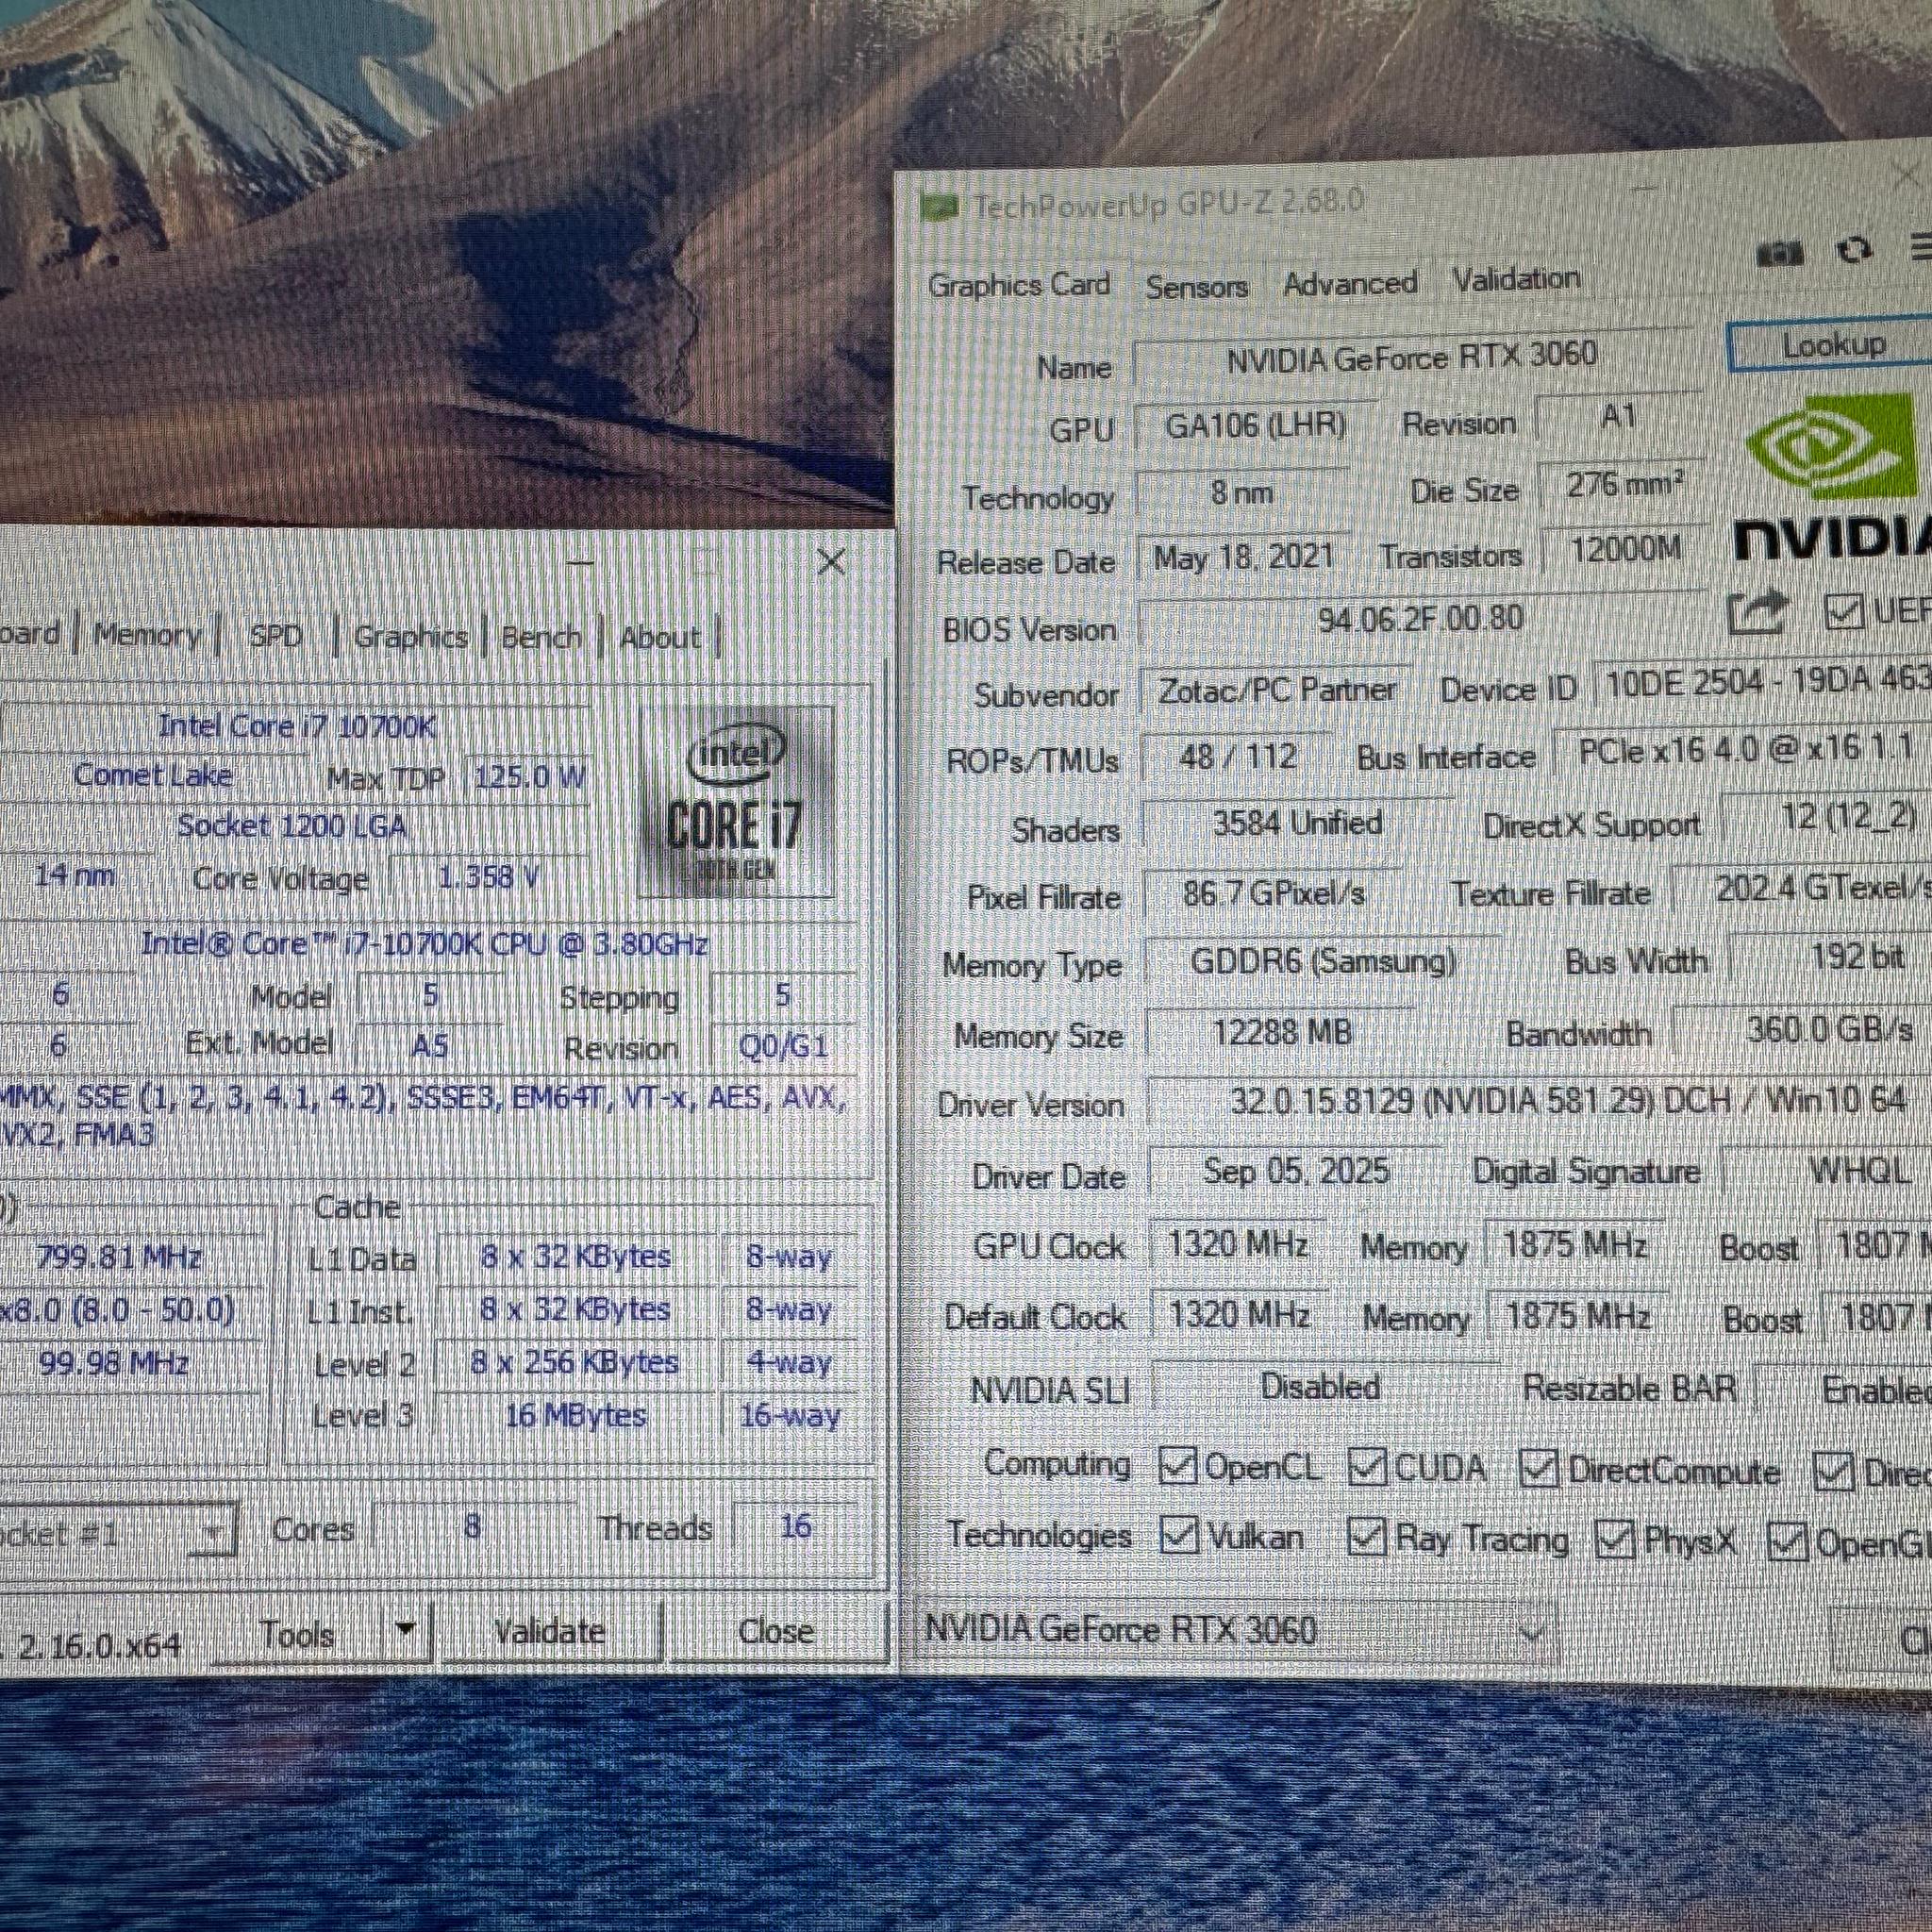Click the GPU-Z share BIOS export icon

pyautogui.click(x=1759, y=611)
